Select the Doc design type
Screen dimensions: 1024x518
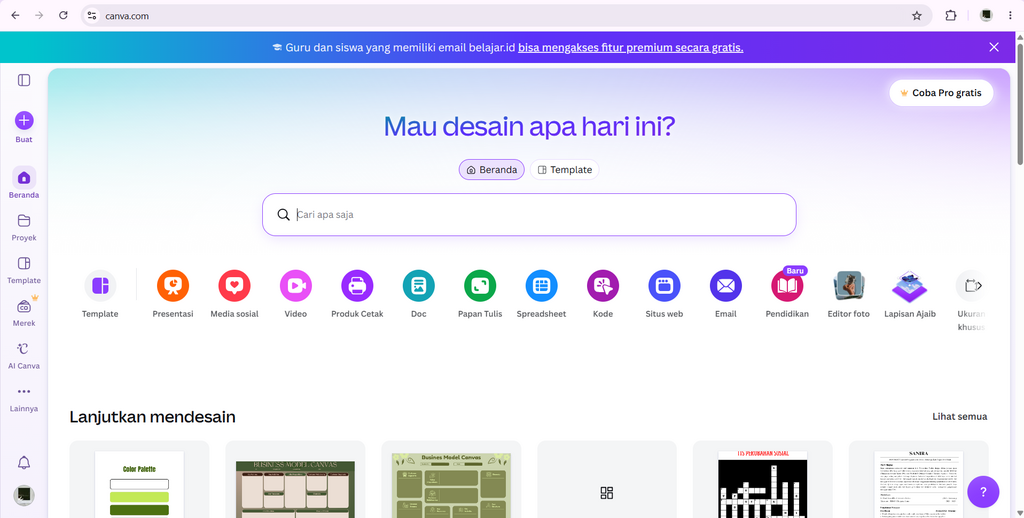pos(419,285)
